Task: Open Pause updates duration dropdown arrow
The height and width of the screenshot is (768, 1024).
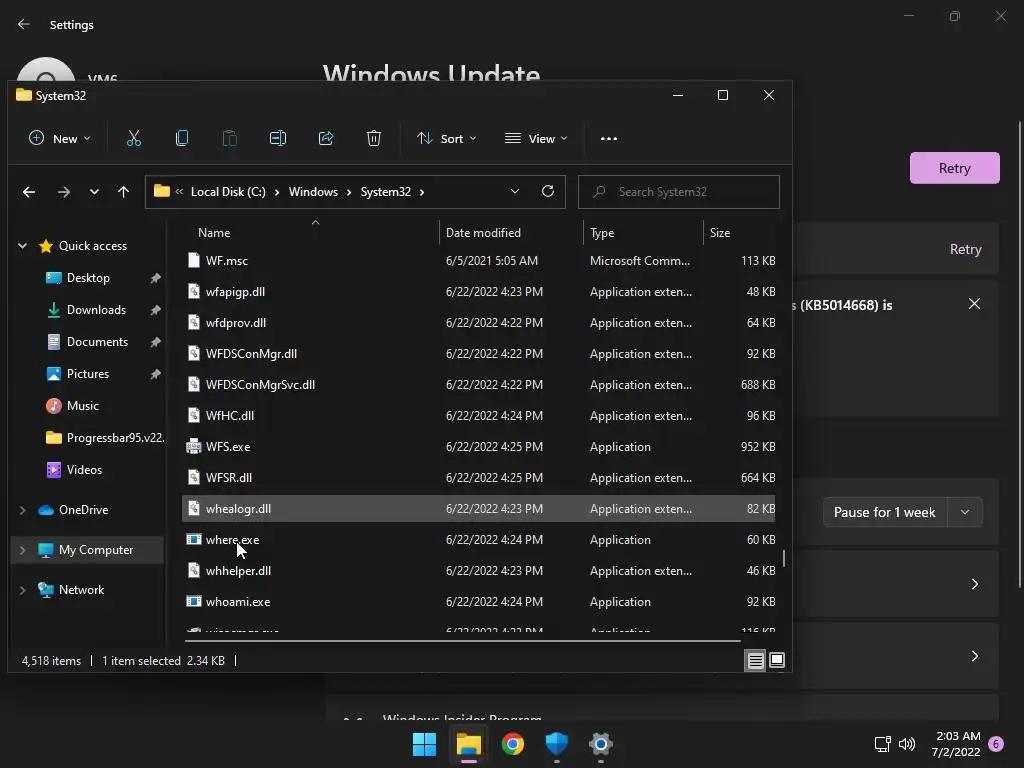Action: [965, 512]
